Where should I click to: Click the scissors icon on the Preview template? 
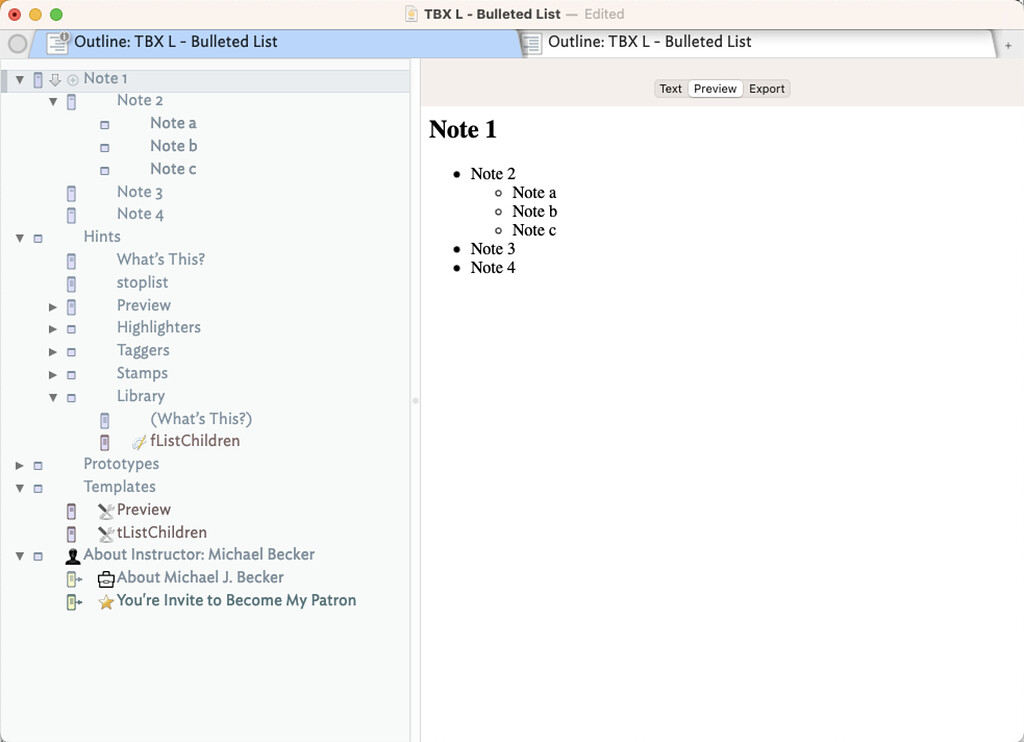click(x=105, y=509)
